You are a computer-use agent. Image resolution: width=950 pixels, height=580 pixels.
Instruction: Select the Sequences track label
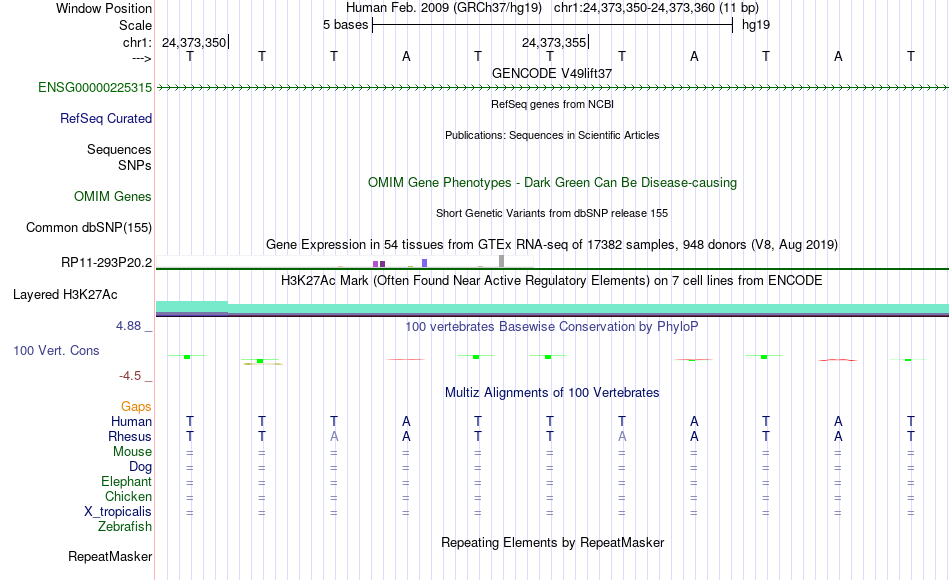(119, 149)
